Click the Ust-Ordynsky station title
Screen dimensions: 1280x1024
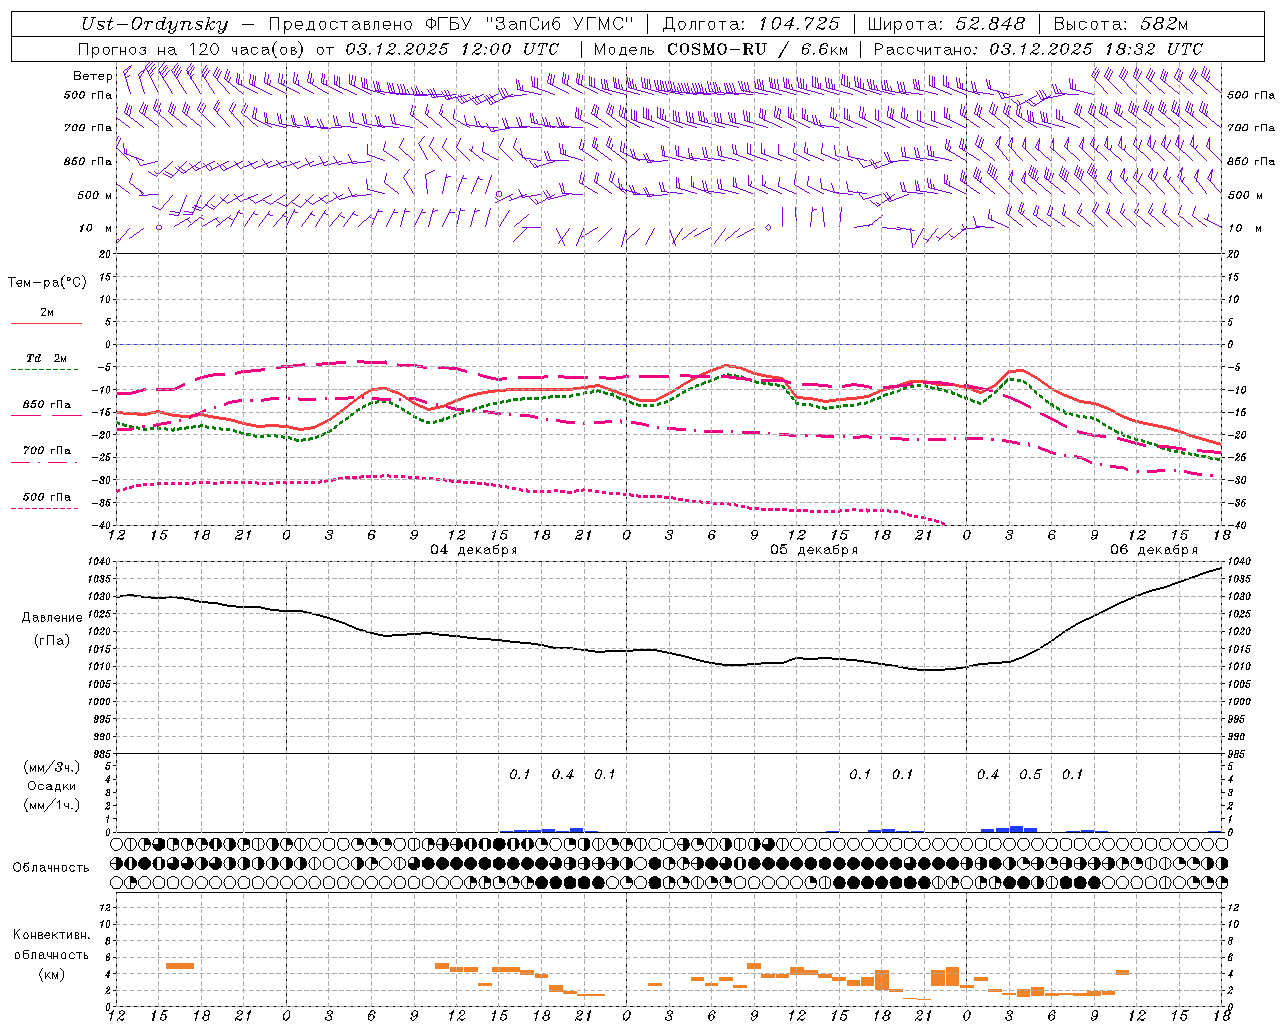pyautogui.click(x=154, y=24)
